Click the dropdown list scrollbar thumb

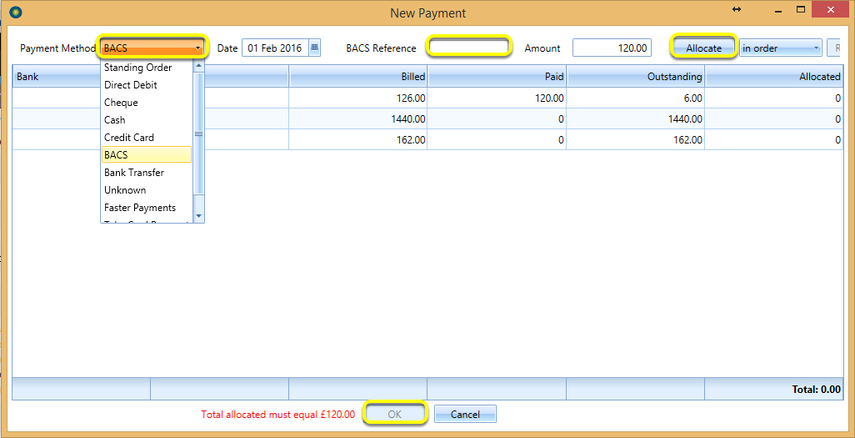198,134
